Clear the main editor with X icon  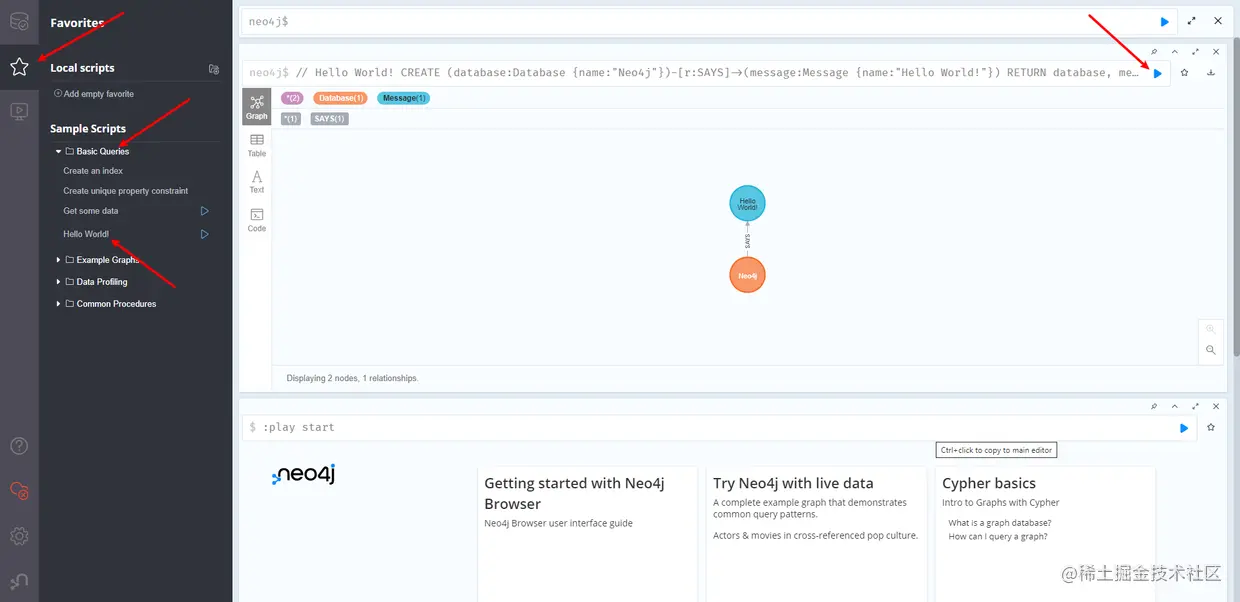pyautogui.click(x=1217, y=21)
